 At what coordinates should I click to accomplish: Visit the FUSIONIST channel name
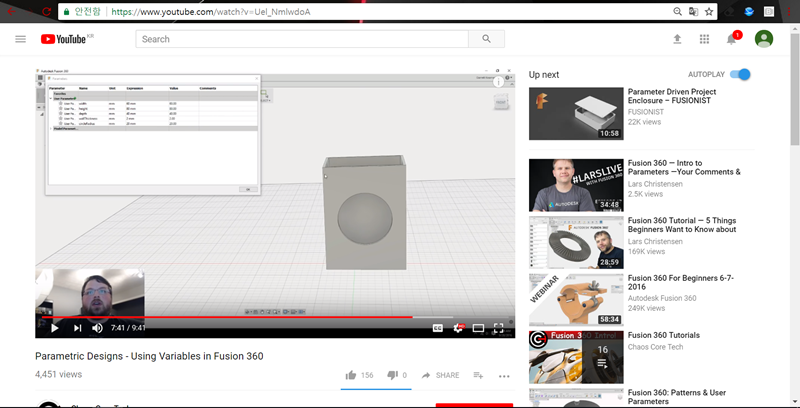tap(646, 112)
